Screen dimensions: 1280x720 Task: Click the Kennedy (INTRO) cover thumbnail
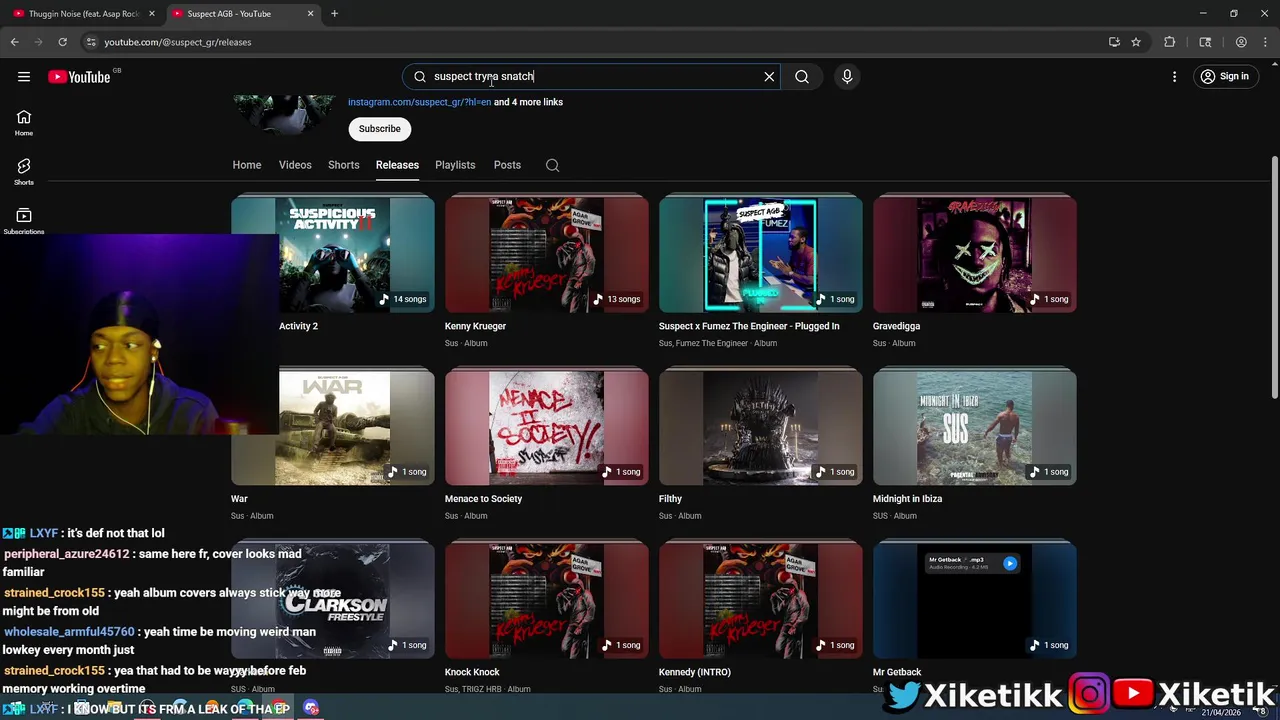tap(761, 601)
